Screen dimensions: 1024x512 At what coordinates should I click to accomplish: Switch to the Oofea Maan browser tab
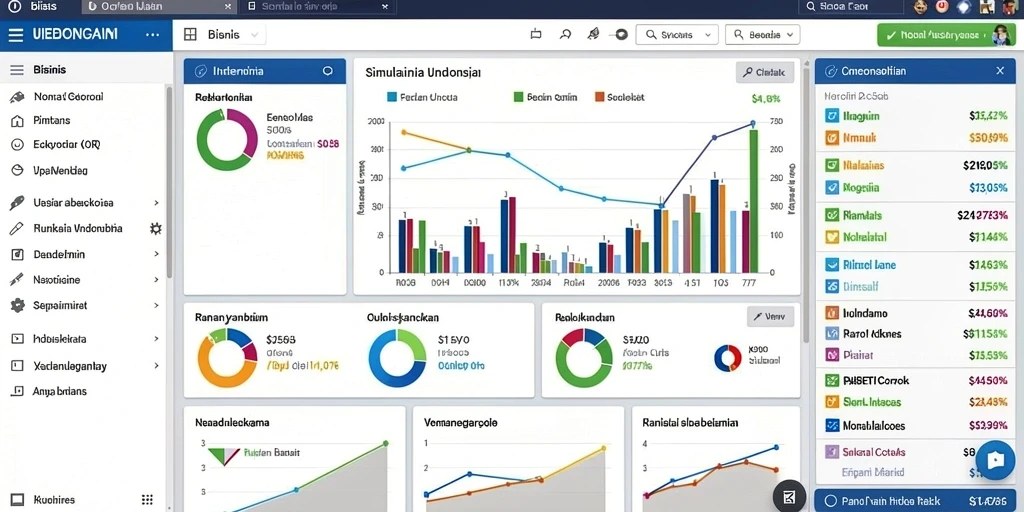pos(160,7)
